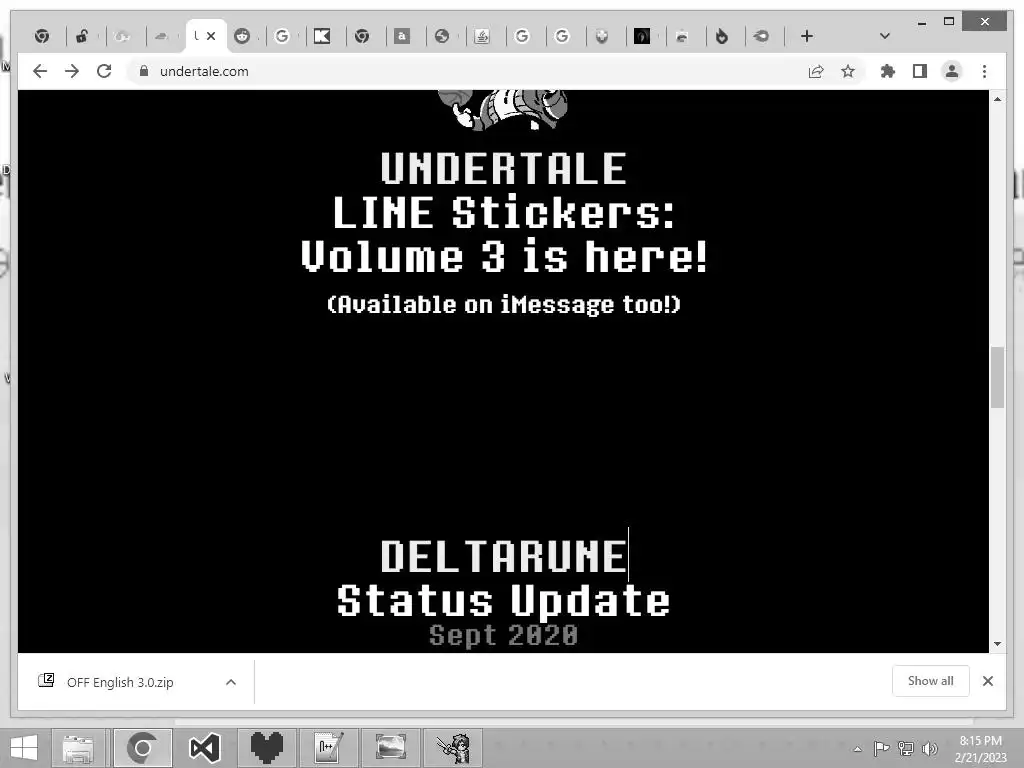Click the character artwork at page top

502,109
